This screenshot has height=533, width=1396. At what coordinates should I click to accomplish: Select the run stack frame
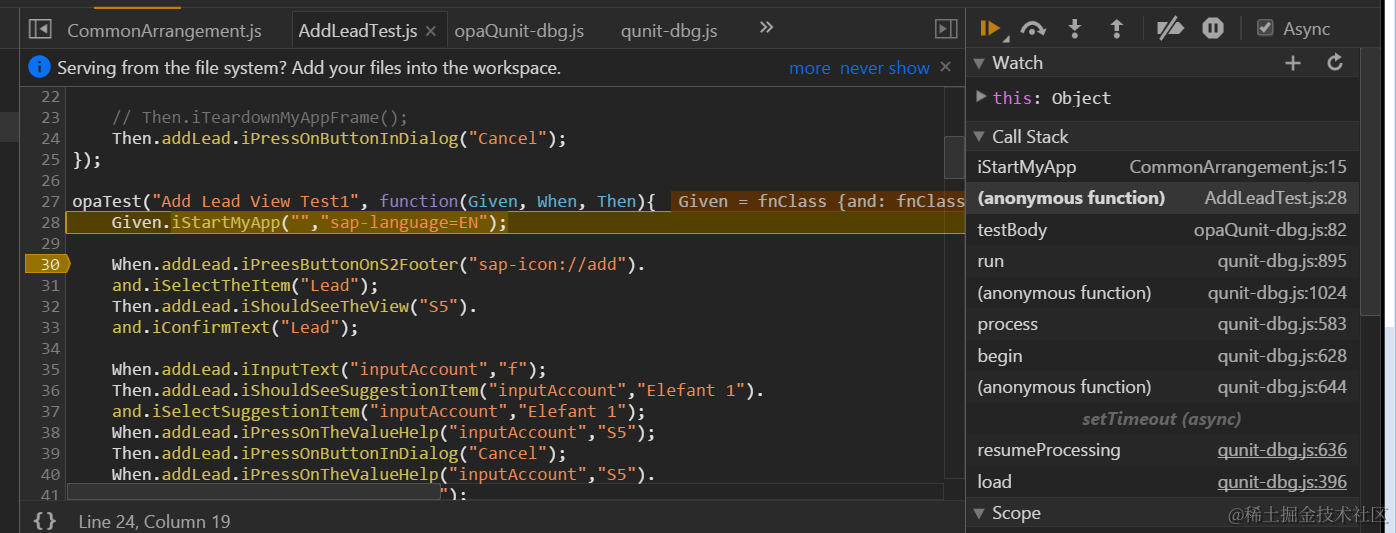tap(1162, 261)
